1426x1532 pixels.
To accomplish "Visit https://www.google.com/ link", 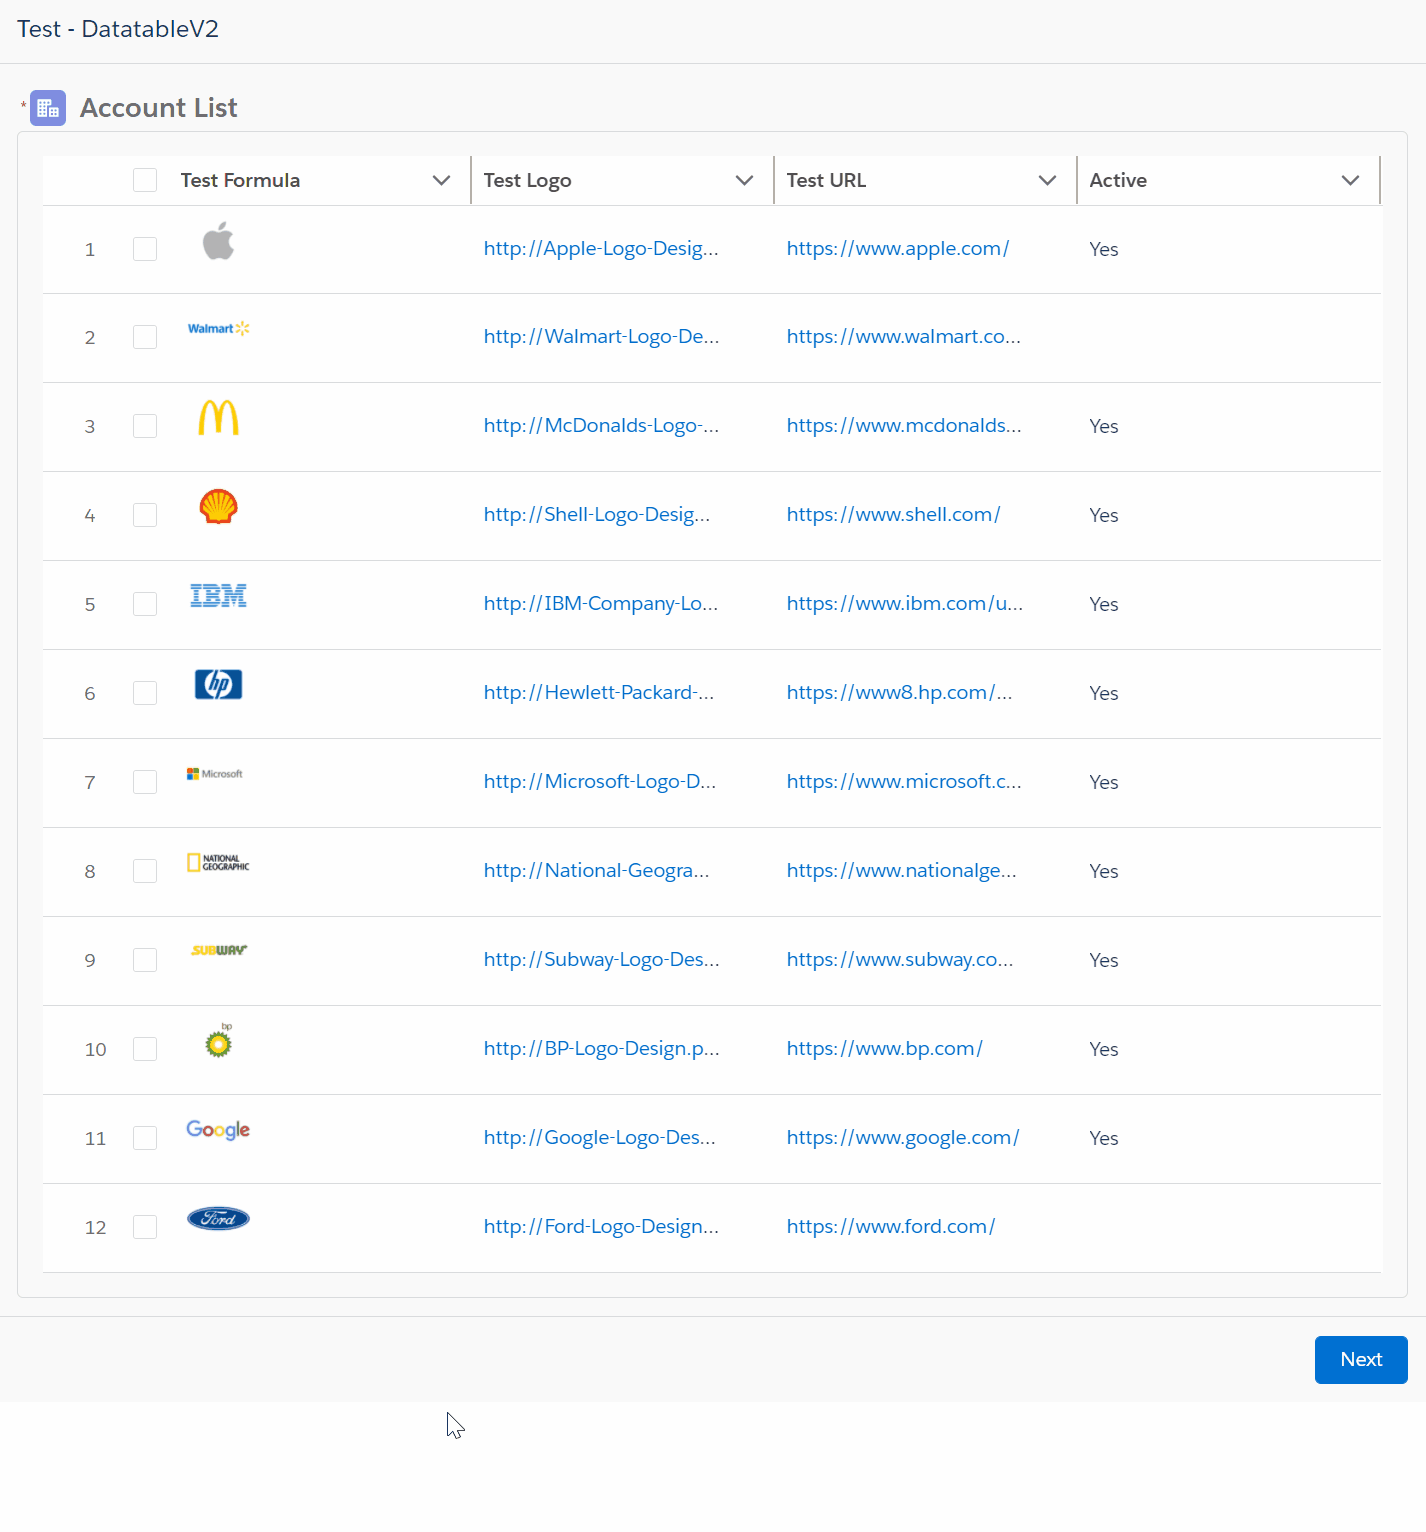I will [903, 1138].
